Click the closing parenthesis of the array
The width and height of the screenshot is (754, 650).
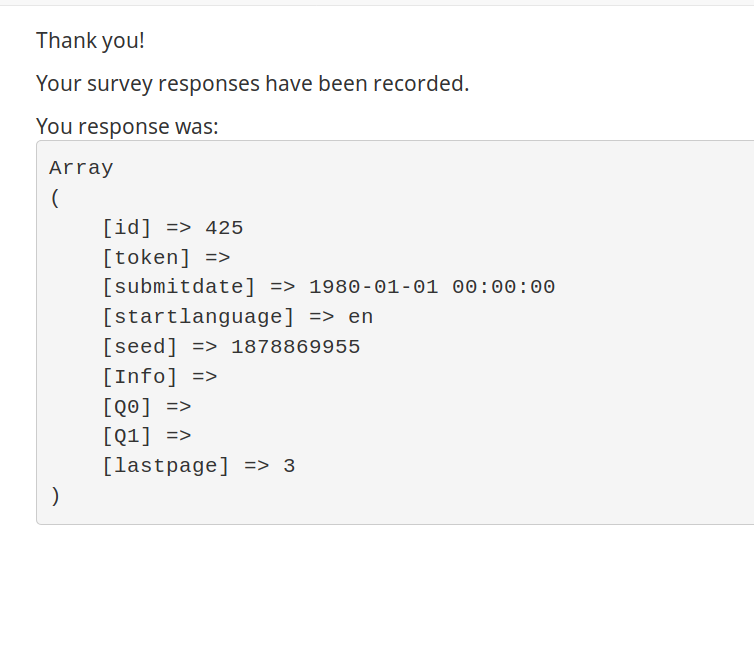55,496
